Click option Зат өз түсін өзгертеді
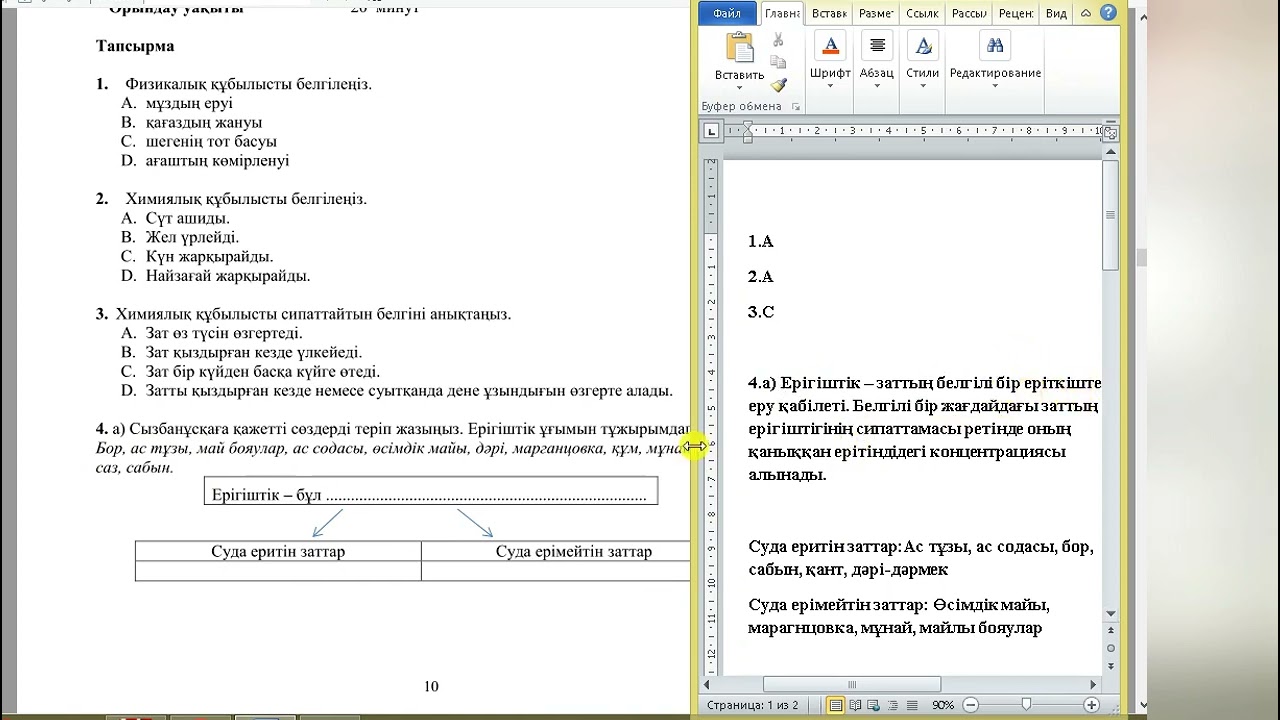1280x720 pixels. pos(224,333)
